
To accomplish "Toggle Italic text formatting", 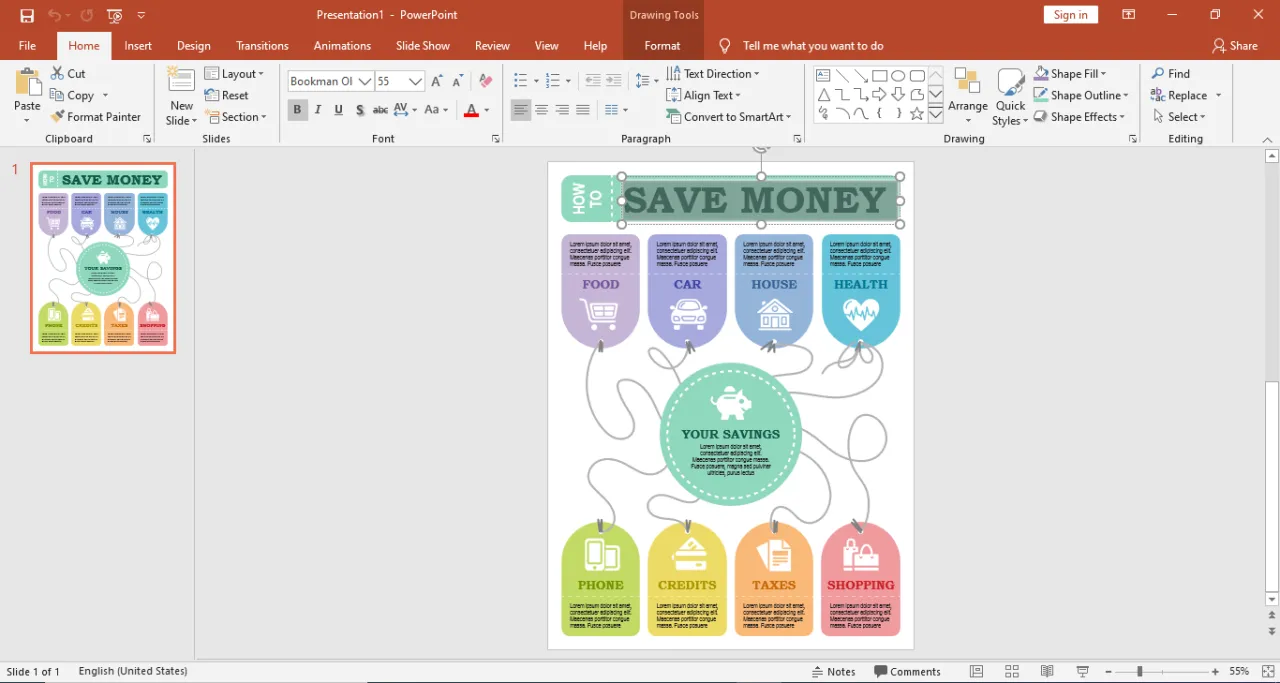I will pyautogui.click(x=318, y=110).
